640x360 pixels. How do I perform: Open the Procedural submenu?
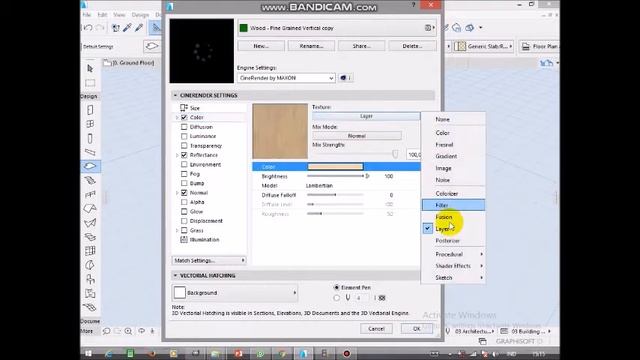[x=453, y=254]
